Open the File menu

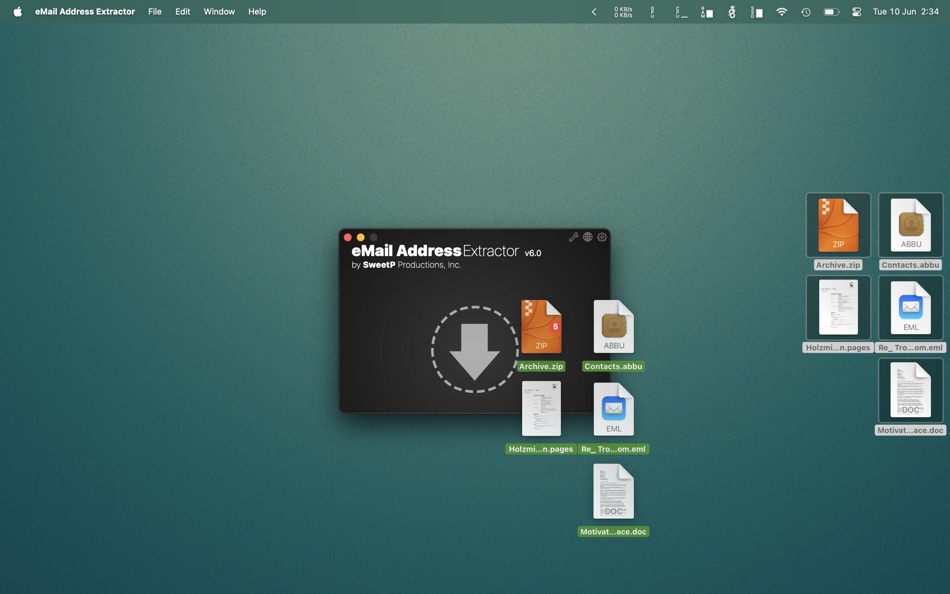(155, 12)
